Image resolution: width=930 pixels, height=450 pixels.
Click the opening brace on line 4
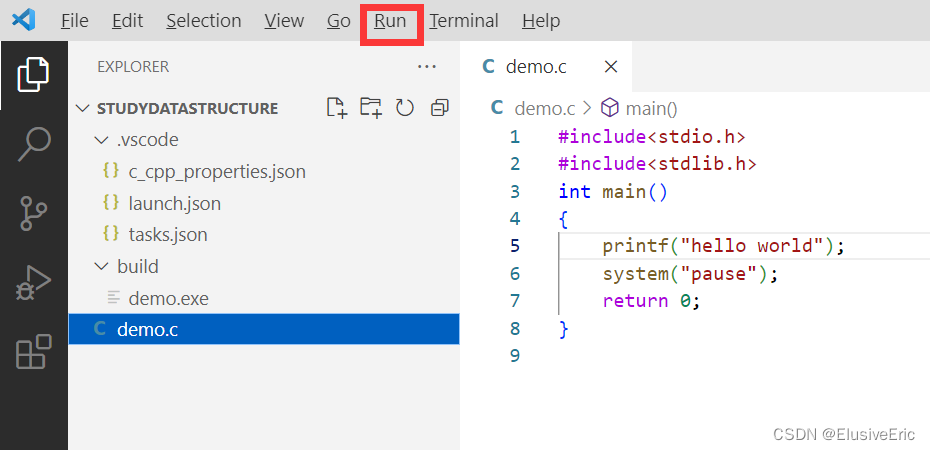click(563, 219)
